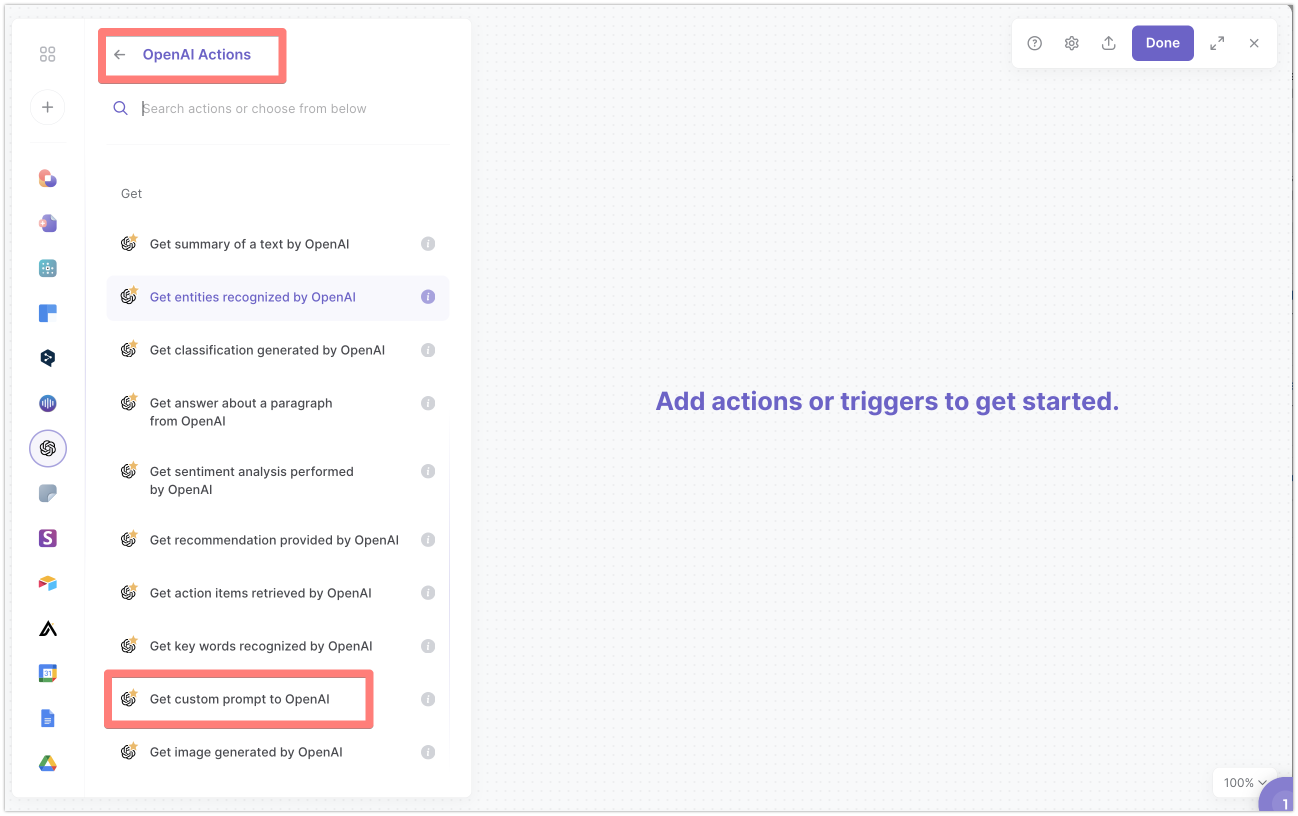The height and width of the screenshot is (816, 1298).
Task: Select the ChatGPT app icon in the sidebar
Action: coord(48,448)
